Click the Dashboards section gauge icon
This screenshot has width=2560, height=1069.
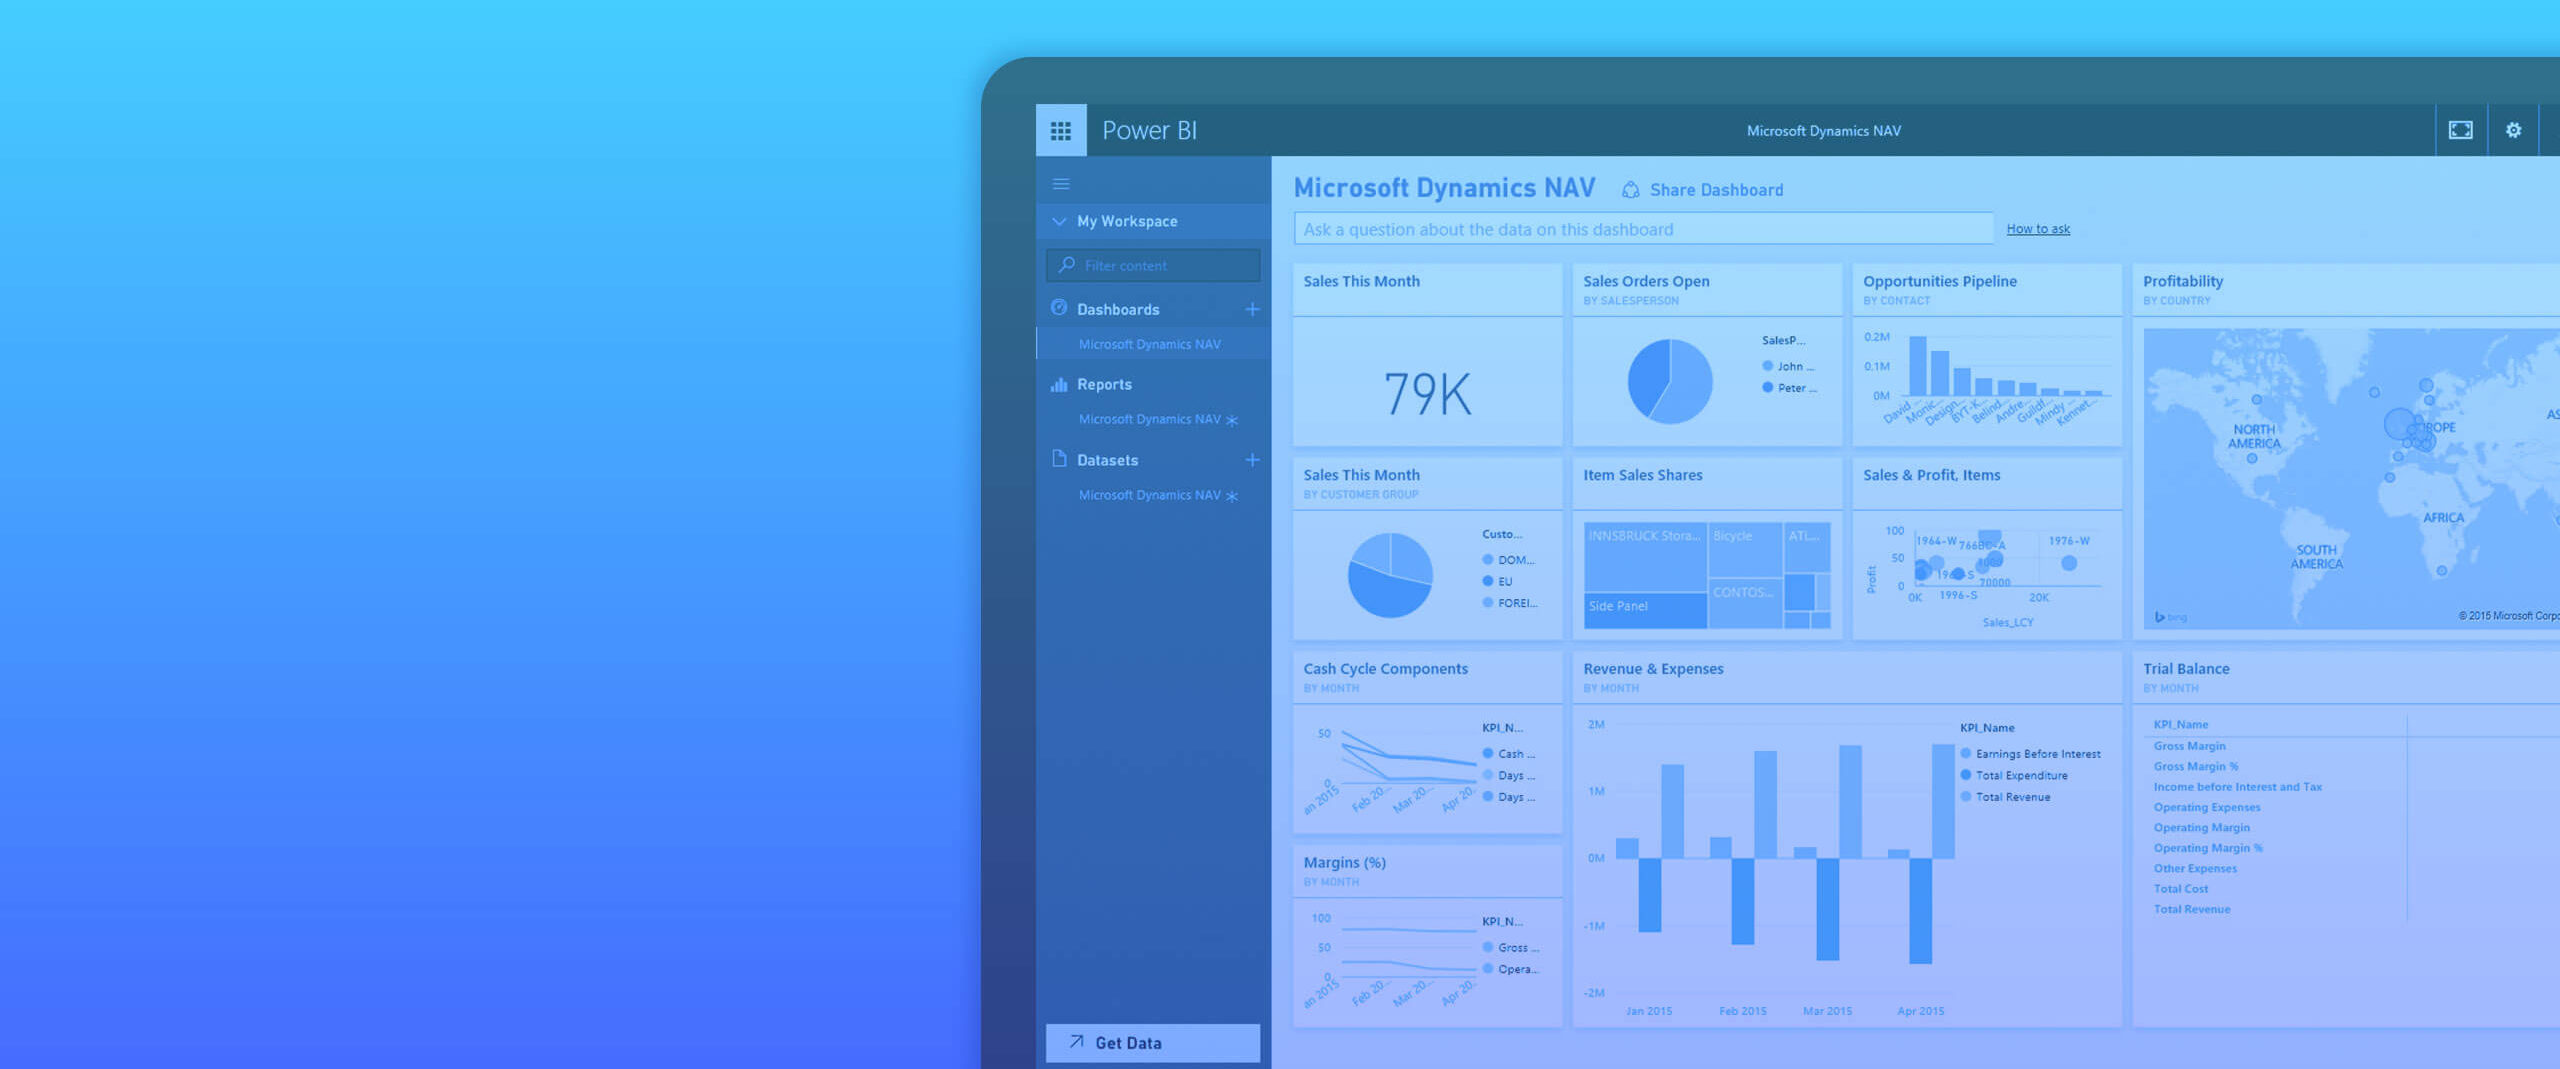coord(1059,308)
